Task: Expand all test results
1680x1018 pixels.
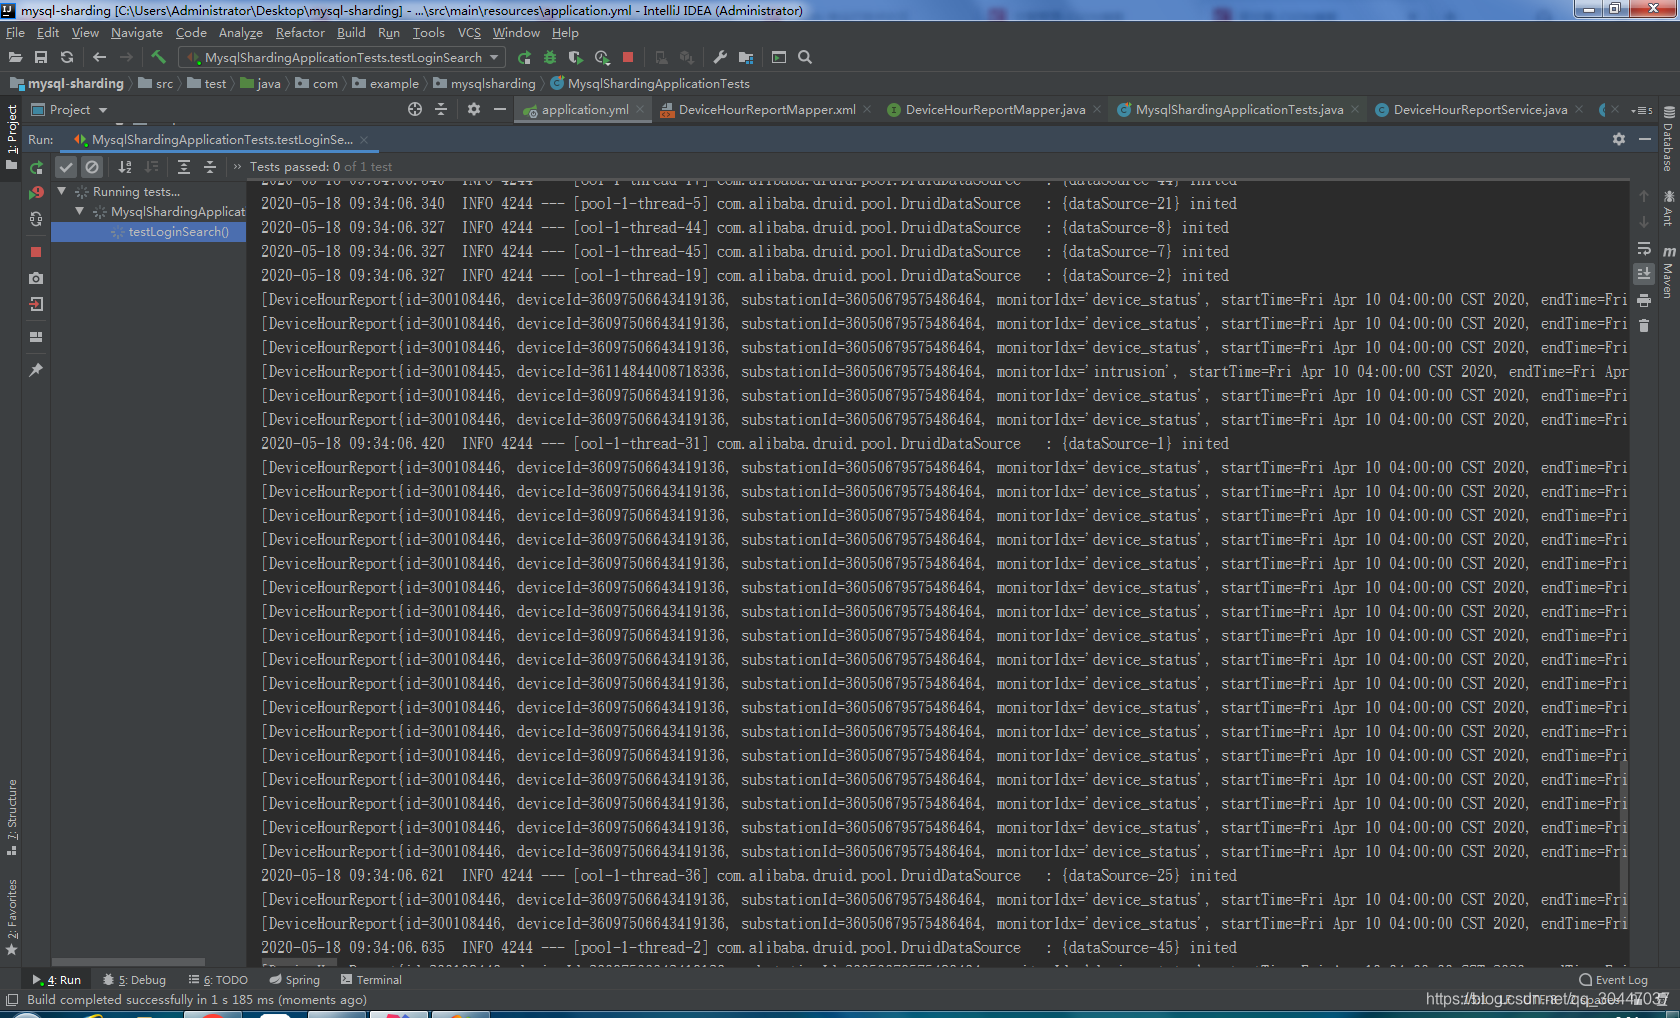Action: click(184, 167)
